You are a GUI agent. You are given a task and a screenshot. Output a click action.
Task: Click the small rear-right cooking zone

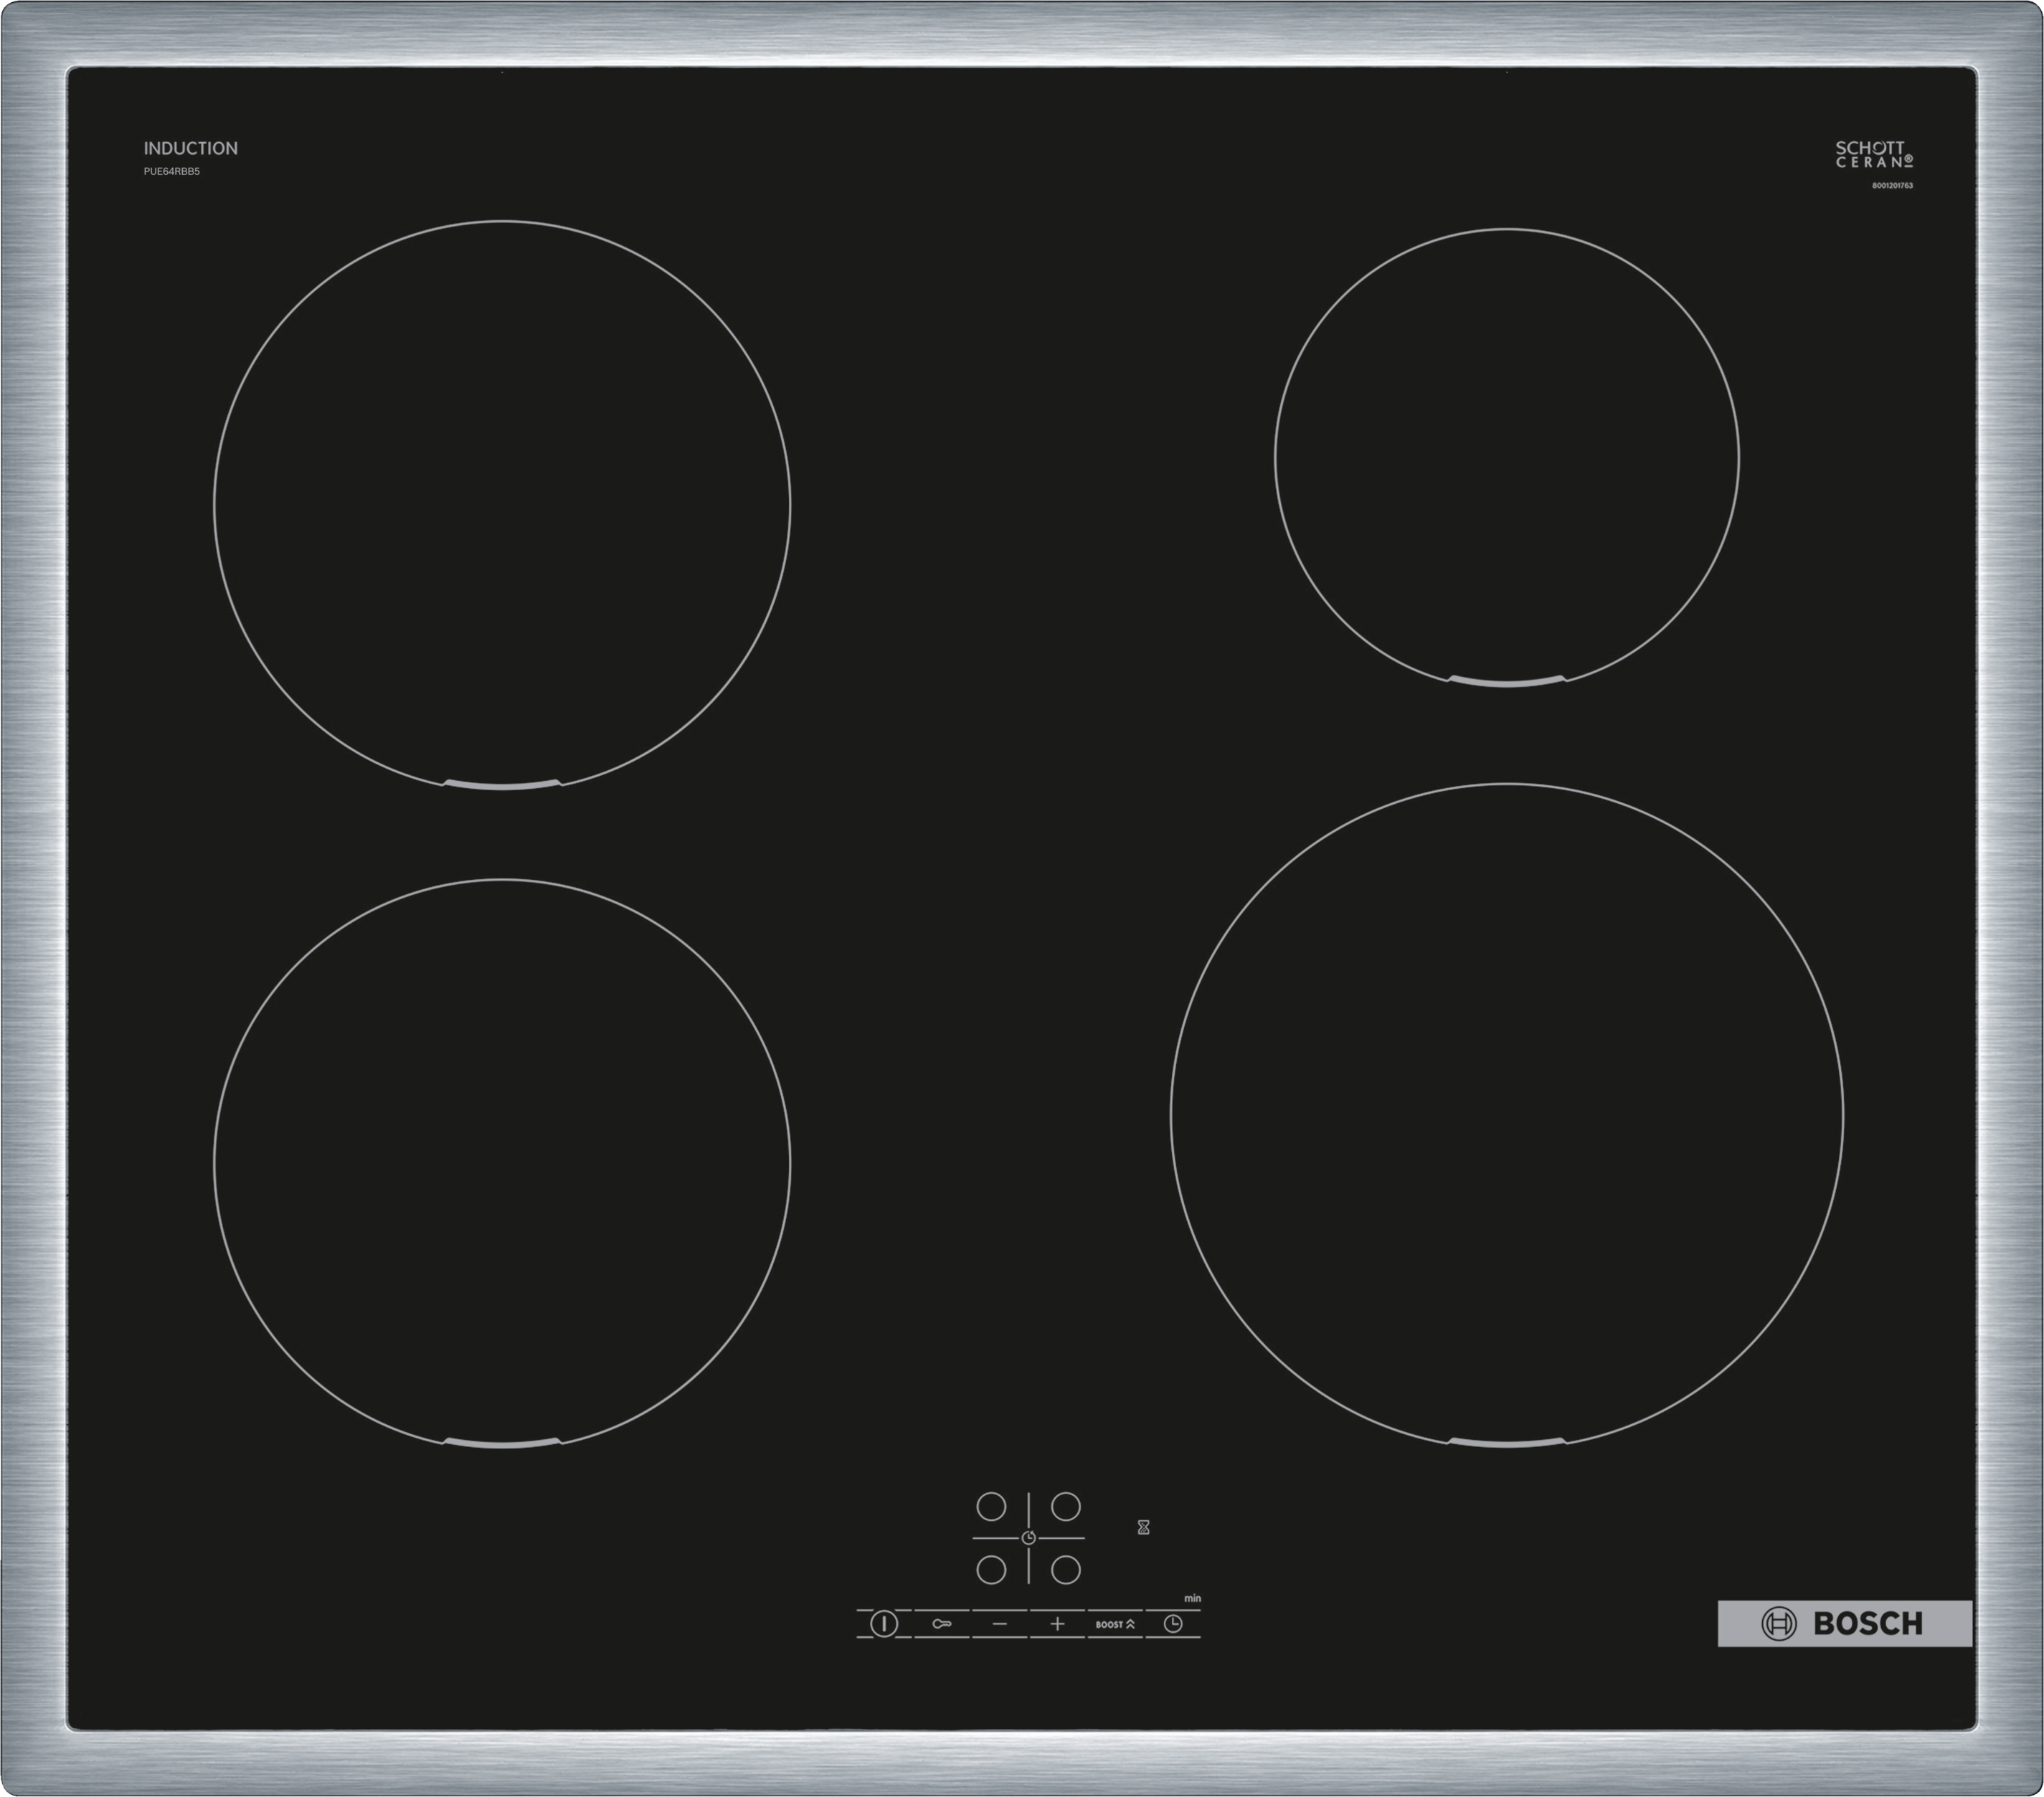[x=1506, y=458]
